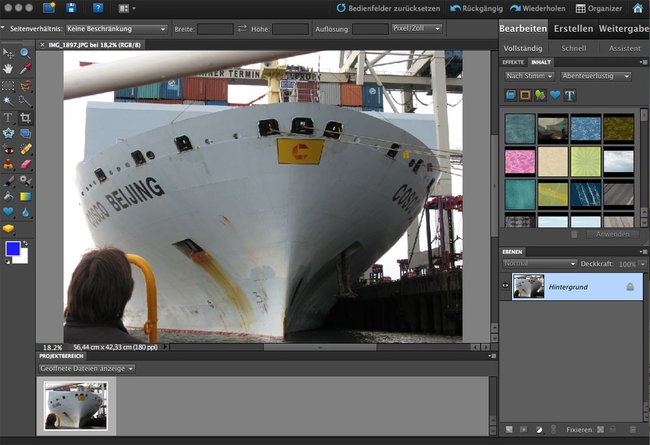Toggle the lock on Hintergrund layer

pos(630,287)
